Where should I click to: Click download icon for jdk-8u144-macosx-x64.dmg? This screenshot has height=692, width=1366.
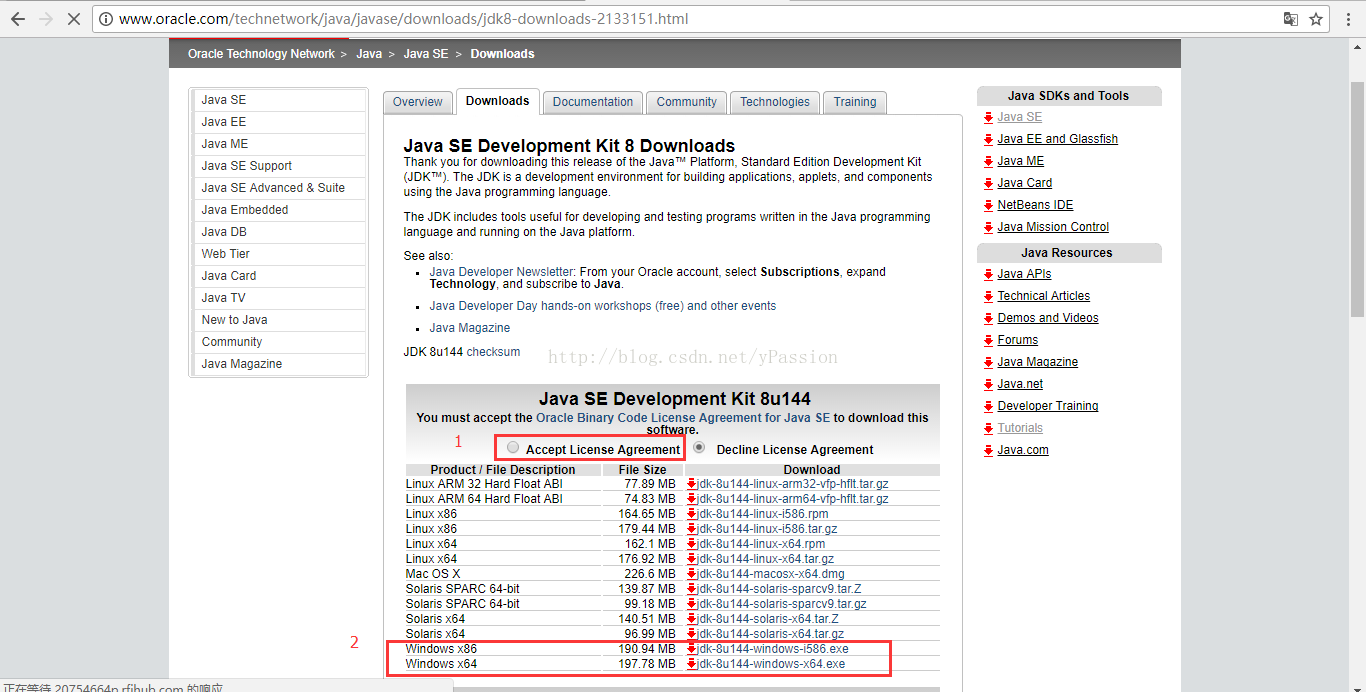click(691, 574)
